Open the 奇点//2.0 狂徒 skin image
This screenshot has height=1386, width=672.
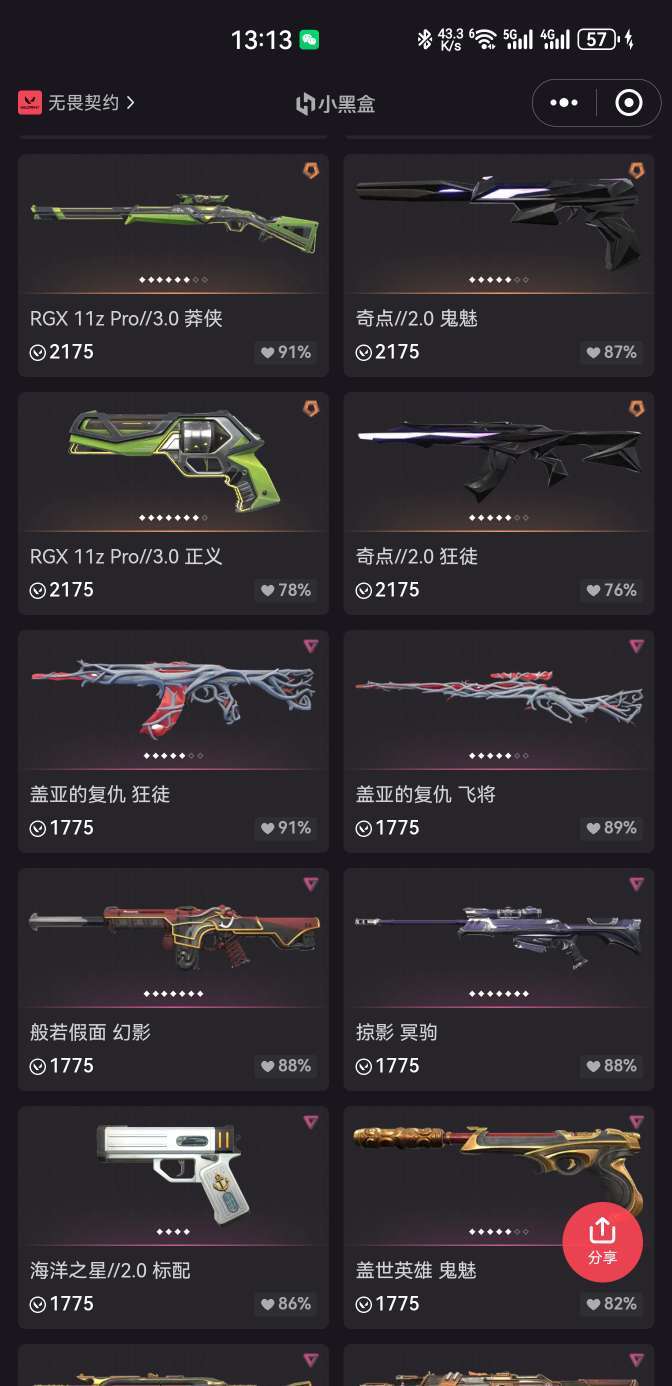click(499, 459)
